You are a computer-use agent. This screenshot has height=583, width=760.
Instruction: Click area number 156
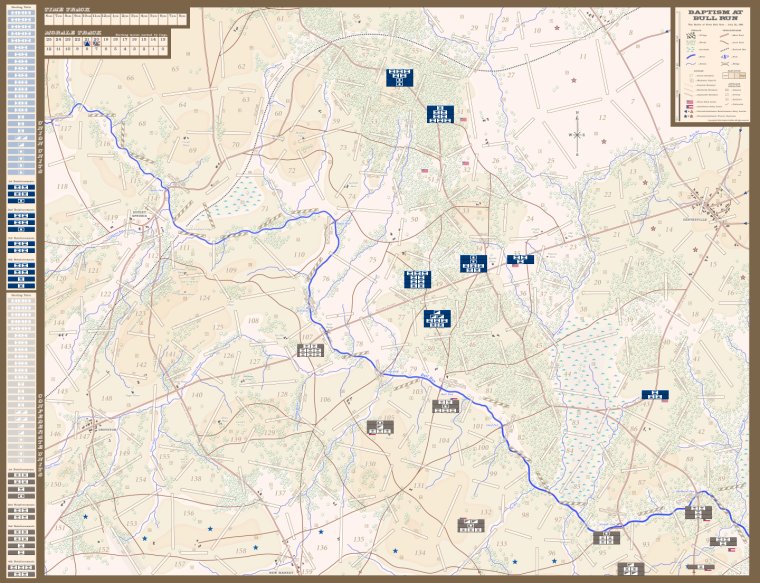pos(189,513)
